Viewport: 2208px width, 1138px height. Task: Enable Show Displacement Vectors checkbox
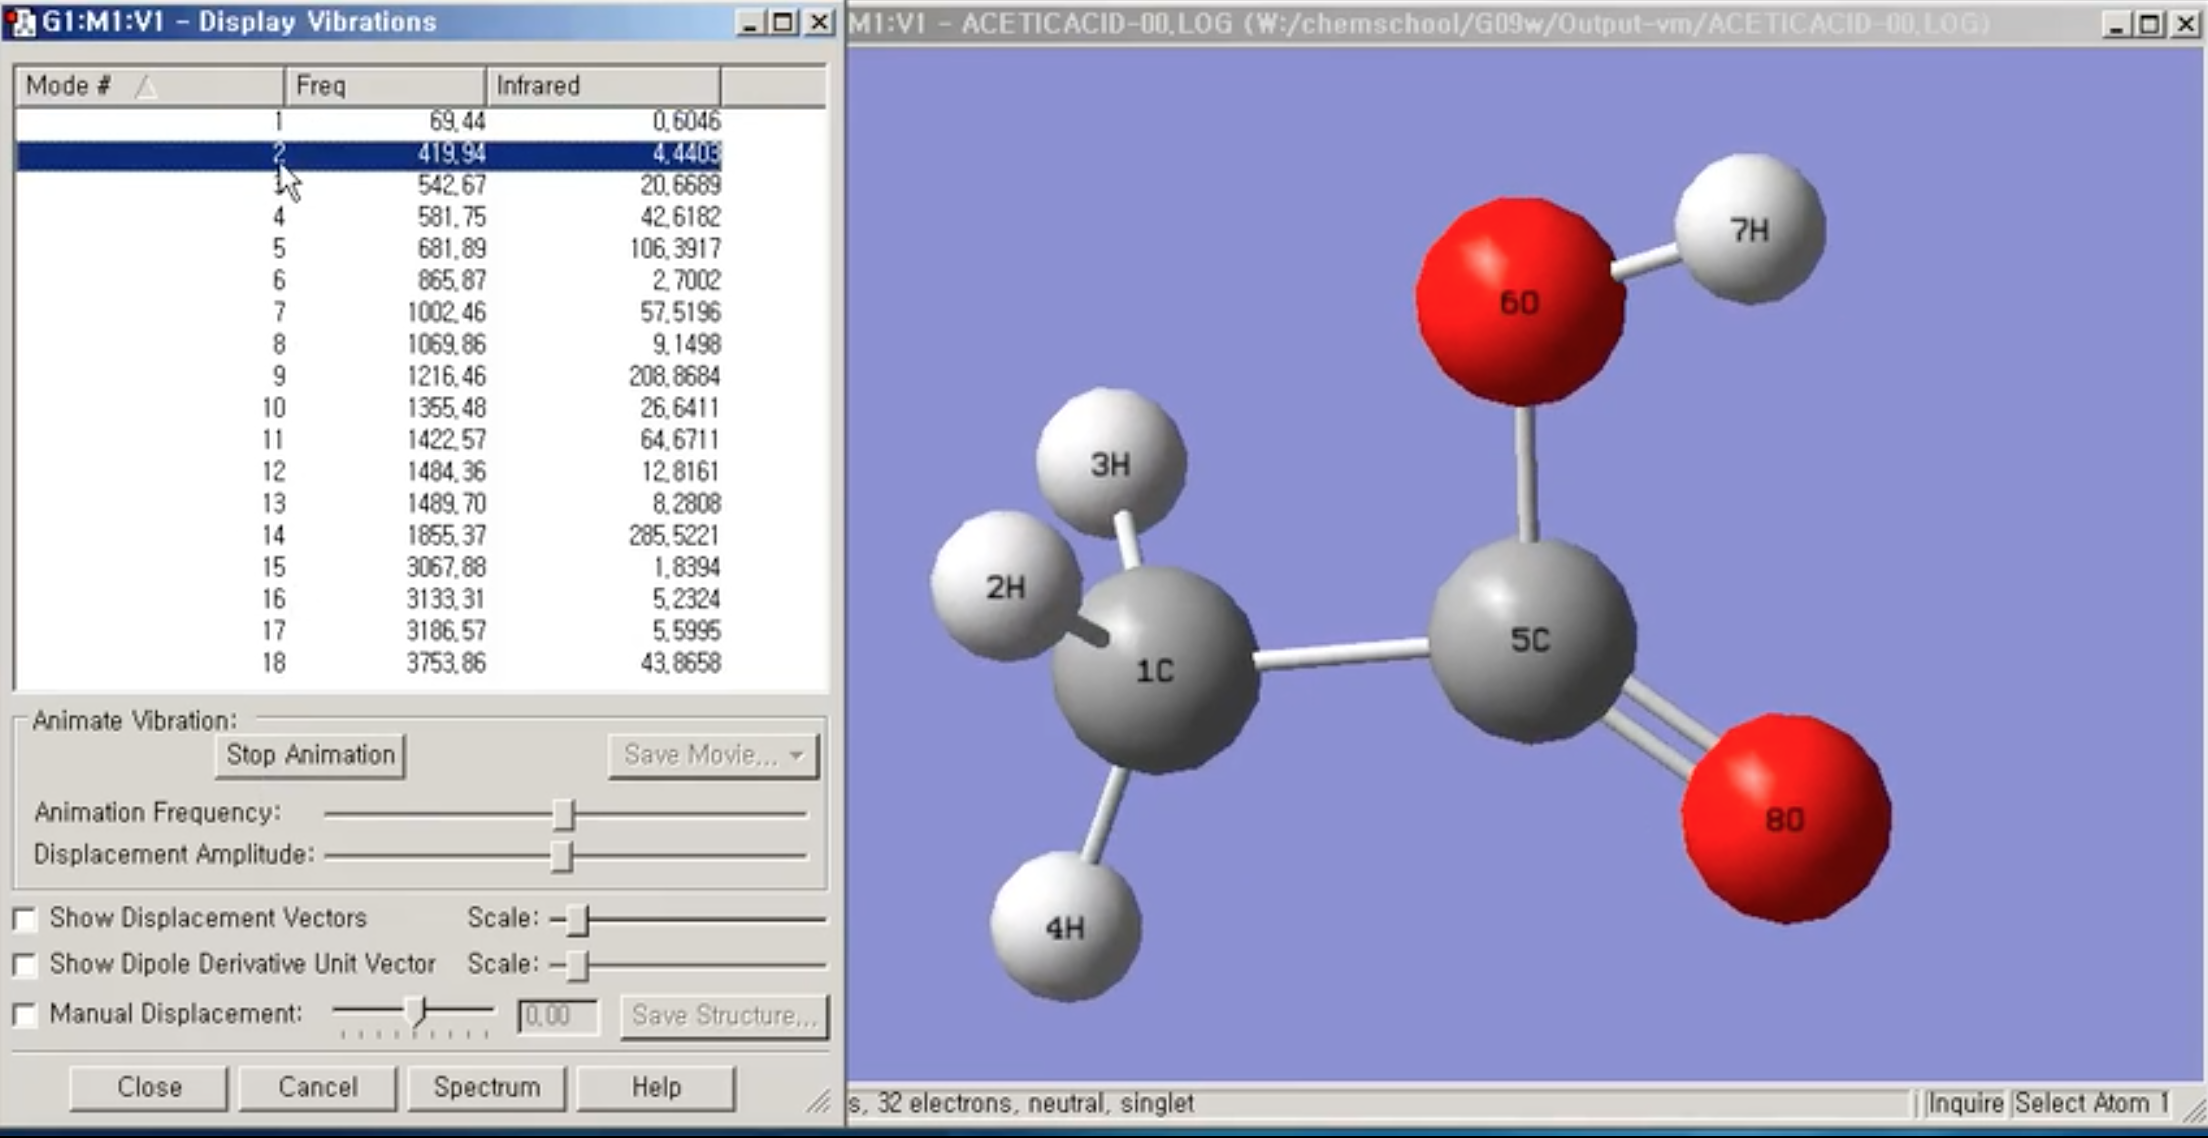[24, 918]
